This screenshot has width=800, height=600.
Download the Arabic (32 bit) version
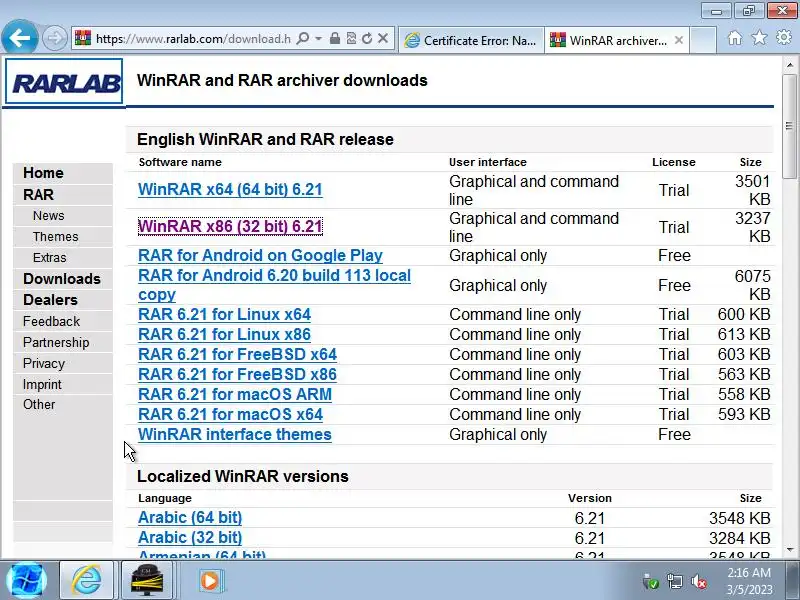[190, 537]
